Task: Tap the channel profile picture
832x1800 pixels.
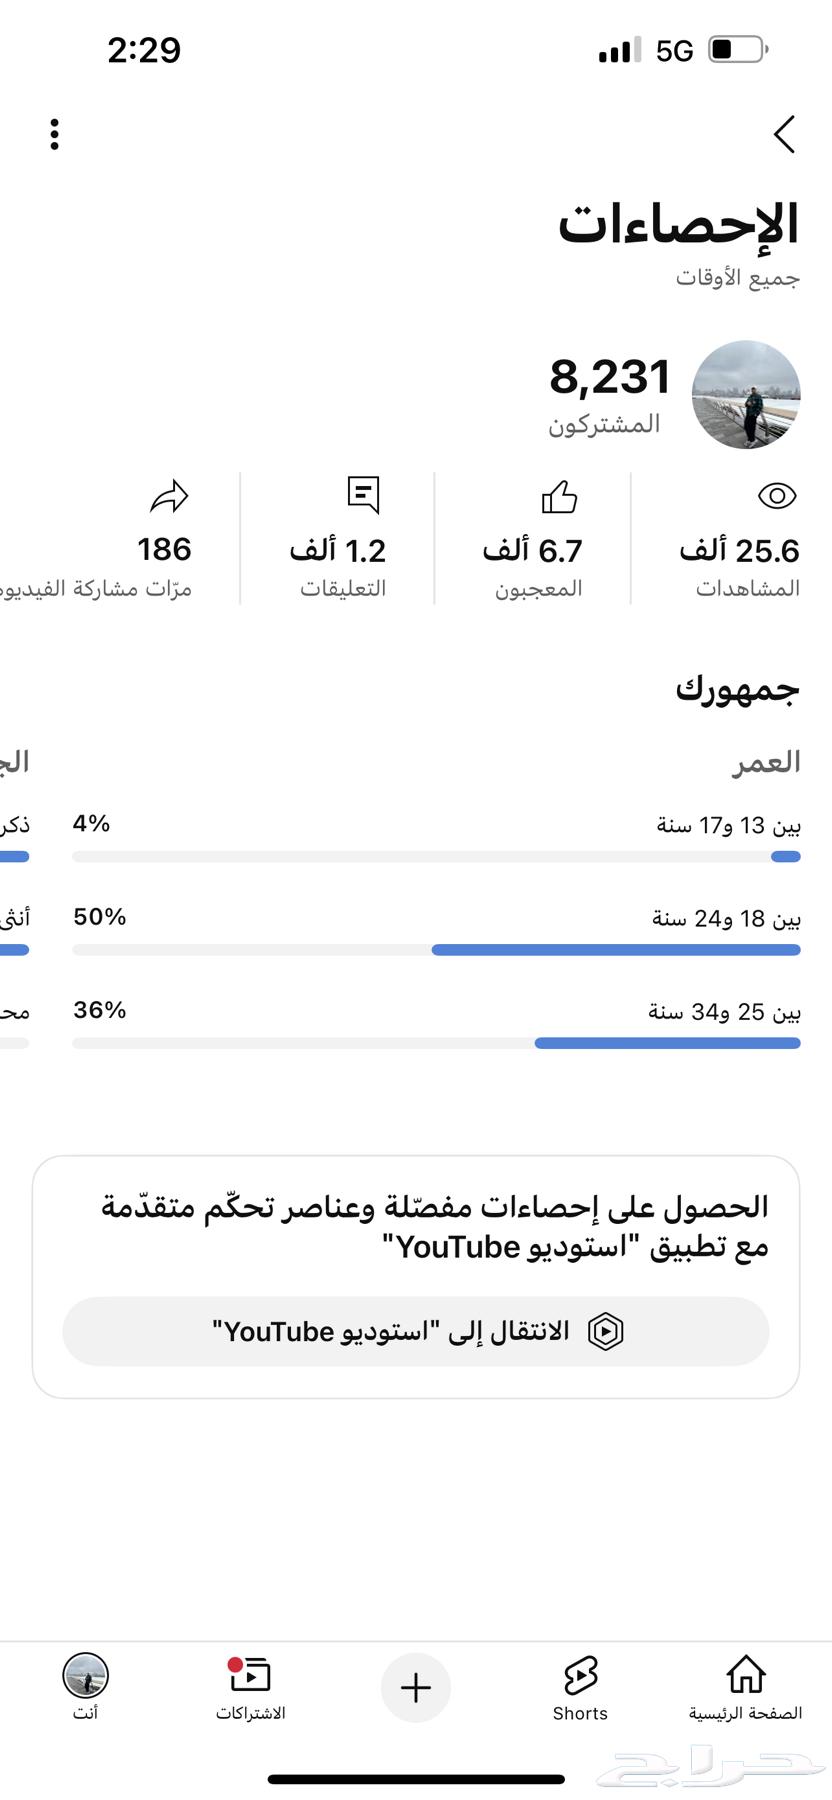Action: [746, 395]
